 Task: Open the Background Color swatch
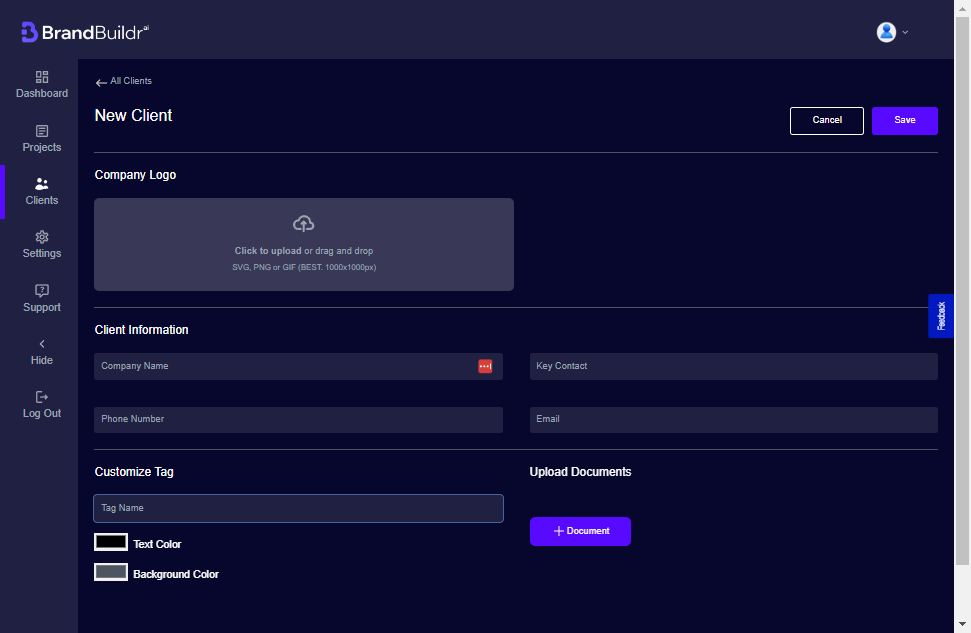111,572
